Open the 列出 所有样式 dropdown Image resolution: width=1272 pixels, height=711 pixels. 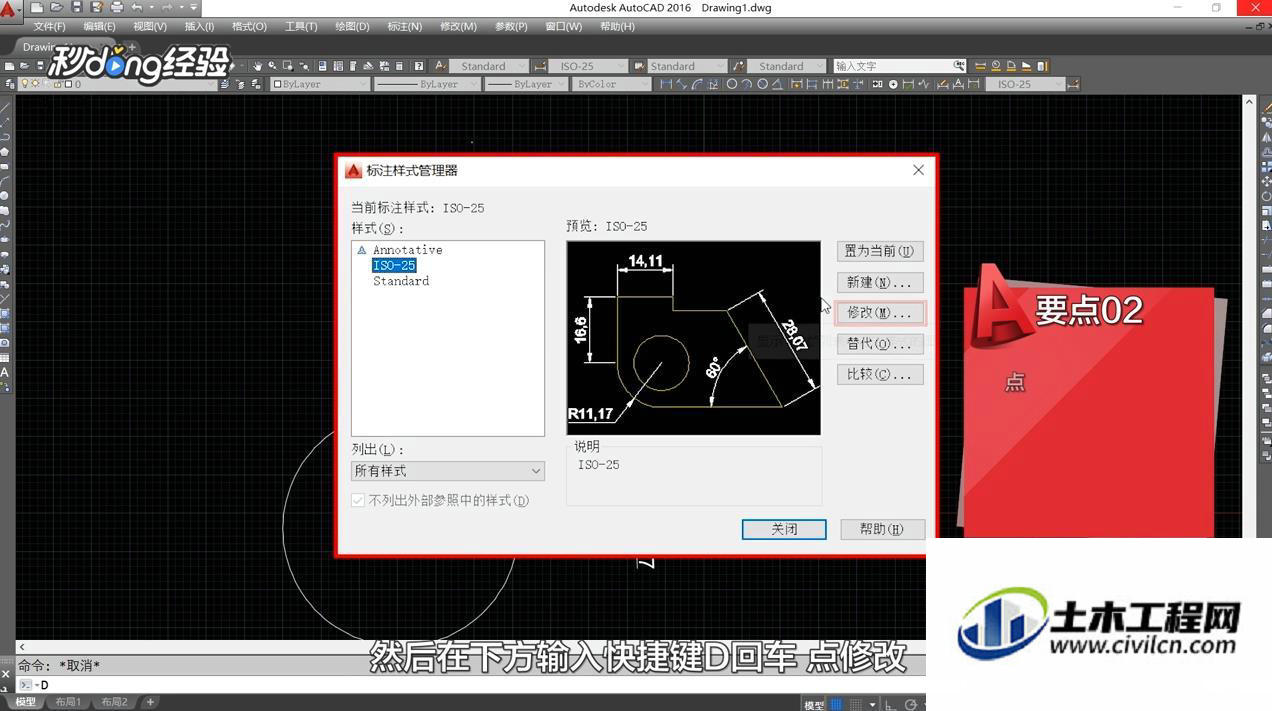(448, 471)
